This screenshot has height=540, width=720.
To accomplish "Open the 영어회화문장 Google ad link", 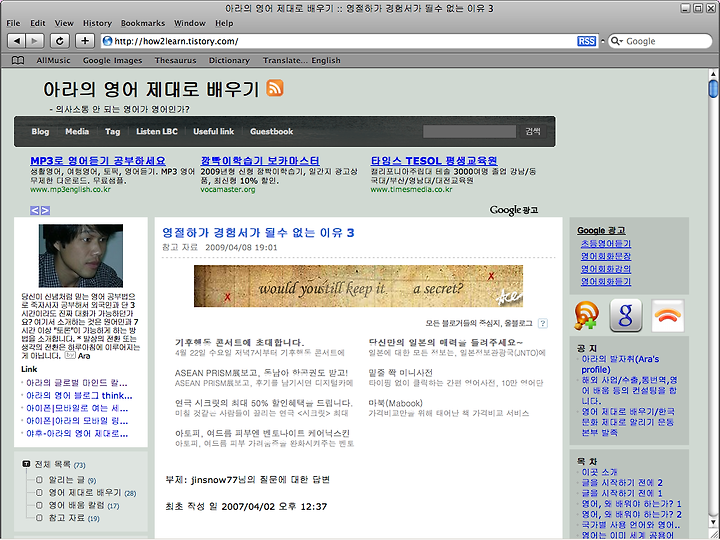I will (x=606, y=256).
